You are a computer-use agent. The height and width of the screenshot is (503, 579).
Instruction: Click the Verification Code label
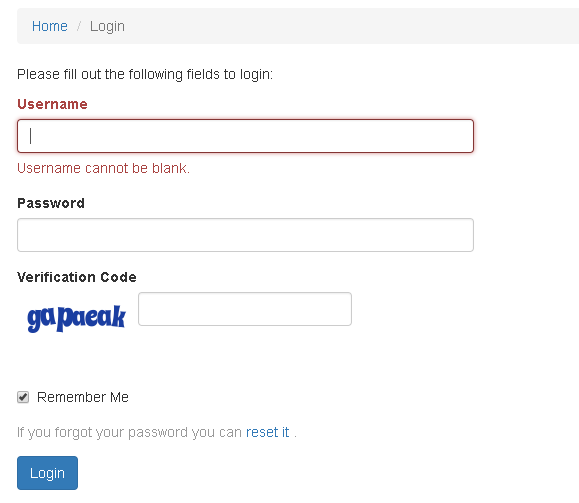(x=77, y=277)
